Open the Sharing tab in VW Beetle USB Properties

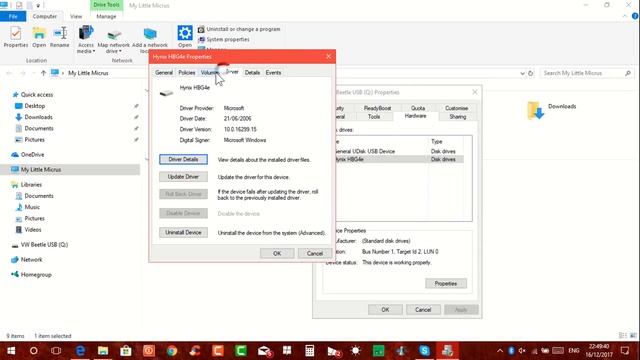click(x=458, y=117)
